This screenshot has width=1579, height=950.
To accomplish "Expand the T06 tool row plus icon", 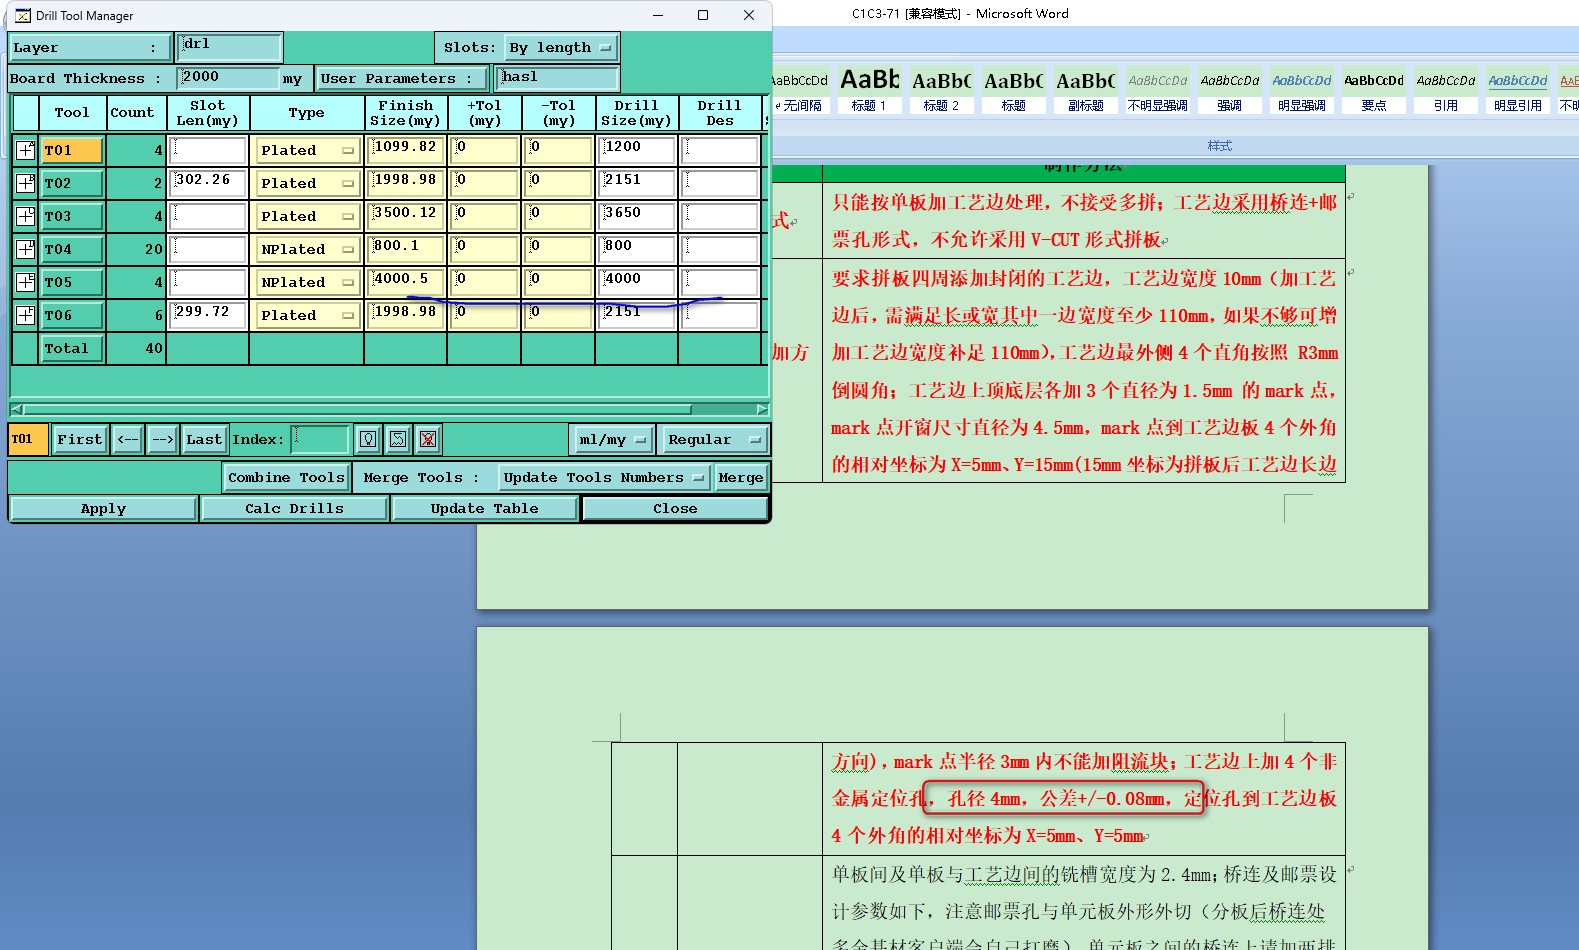I will coord(25,315).
